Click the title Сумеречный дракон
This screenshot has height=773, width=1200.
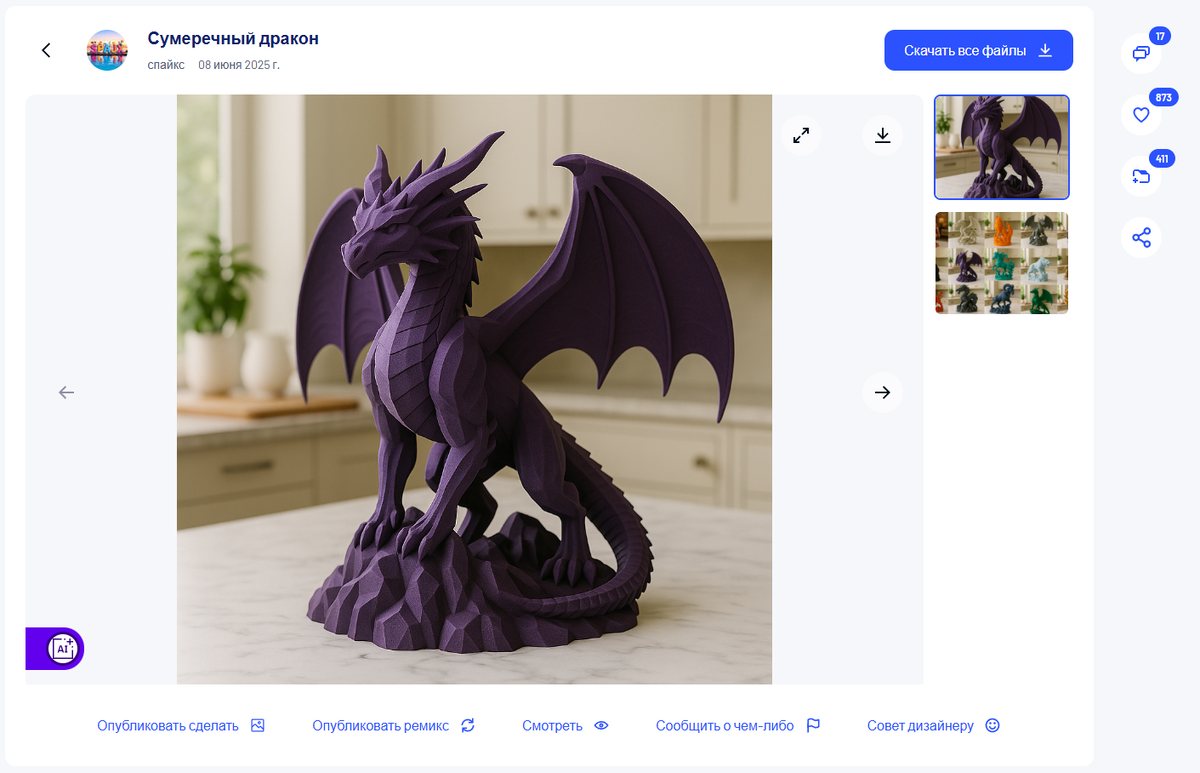coord(233,38)
